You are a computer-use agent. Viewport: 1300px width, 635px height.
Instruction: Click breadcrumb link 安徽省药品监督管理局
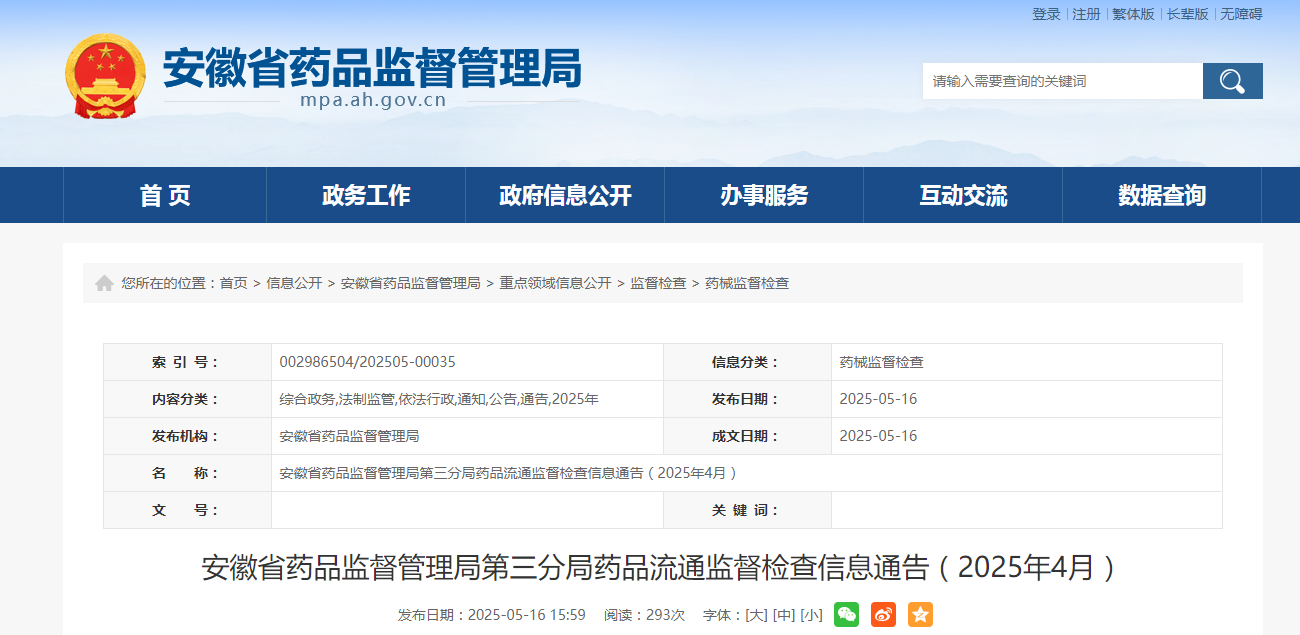tap(411, 283)
